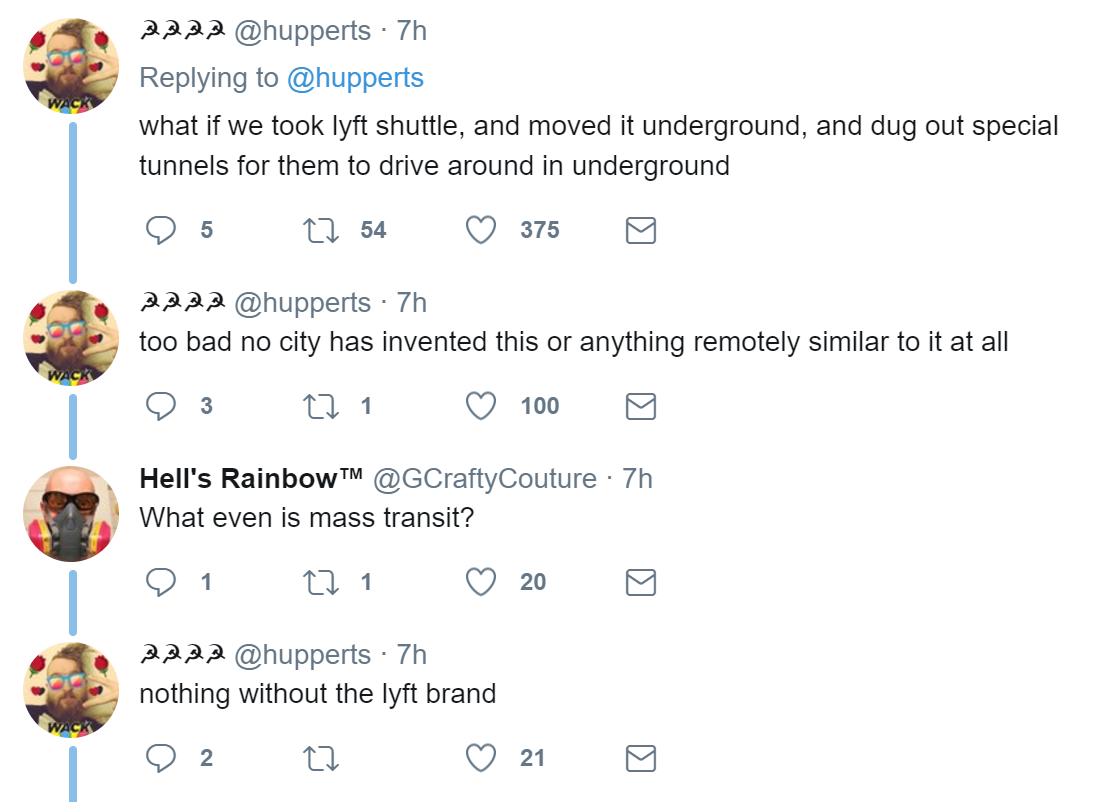The image size is (1094, 802).
Task: Open the 'Replying to @hupperts' mention link
Action: pyautogui.click(x=355, y=78)
